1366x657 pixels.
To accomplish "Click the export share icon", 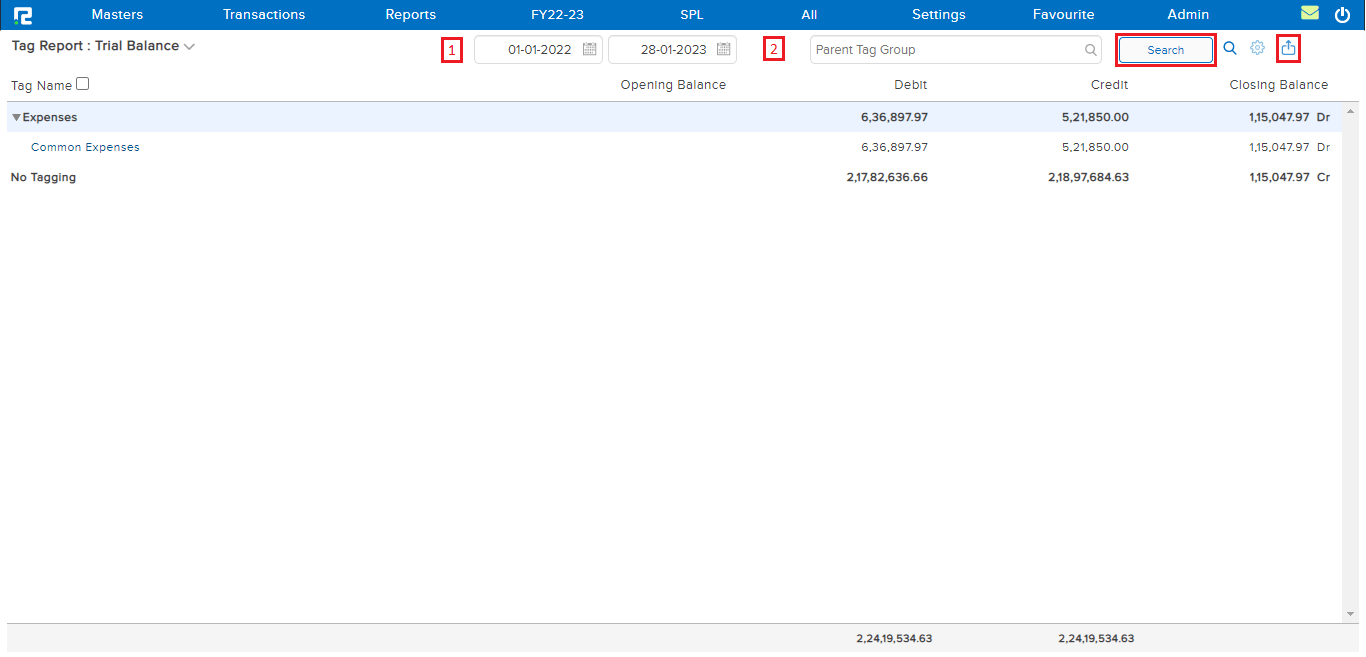I will click(1289, 48).
